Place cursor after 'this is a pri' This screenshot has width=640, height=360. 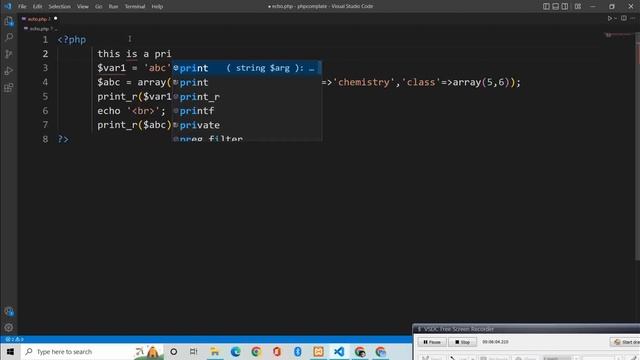click(x=172, y=54)
